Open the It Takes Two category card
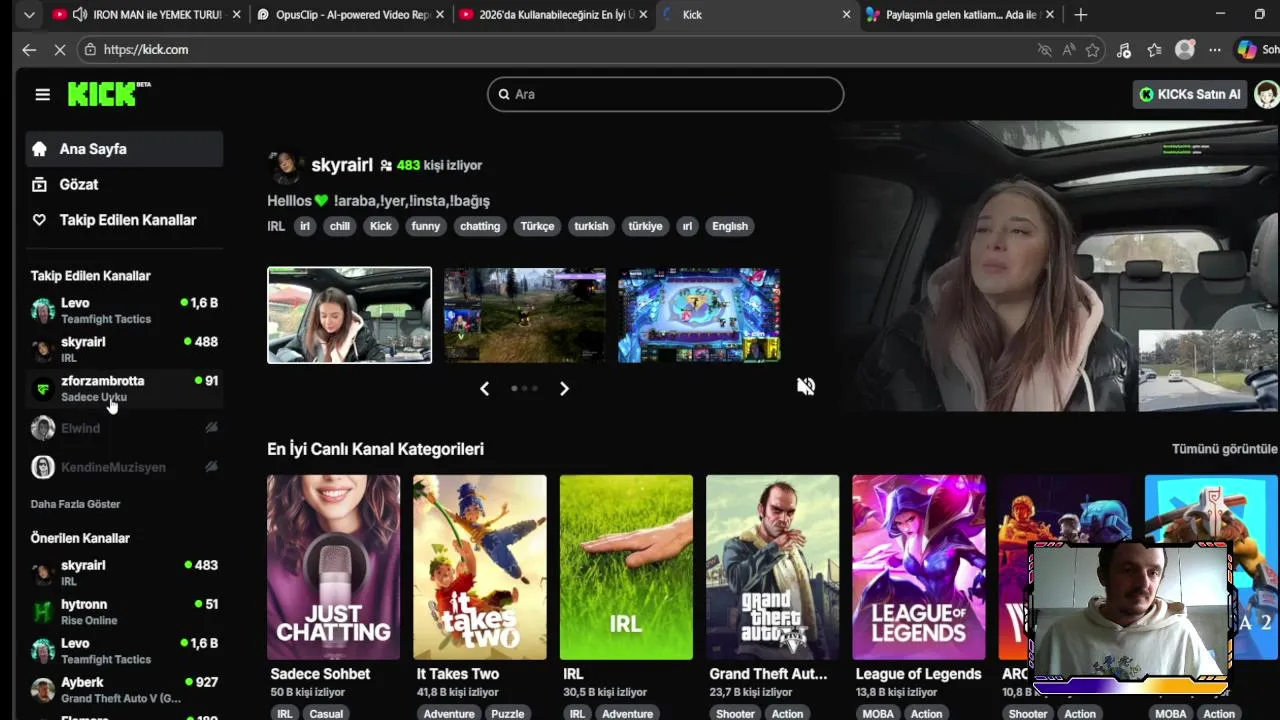 [480, 567]
